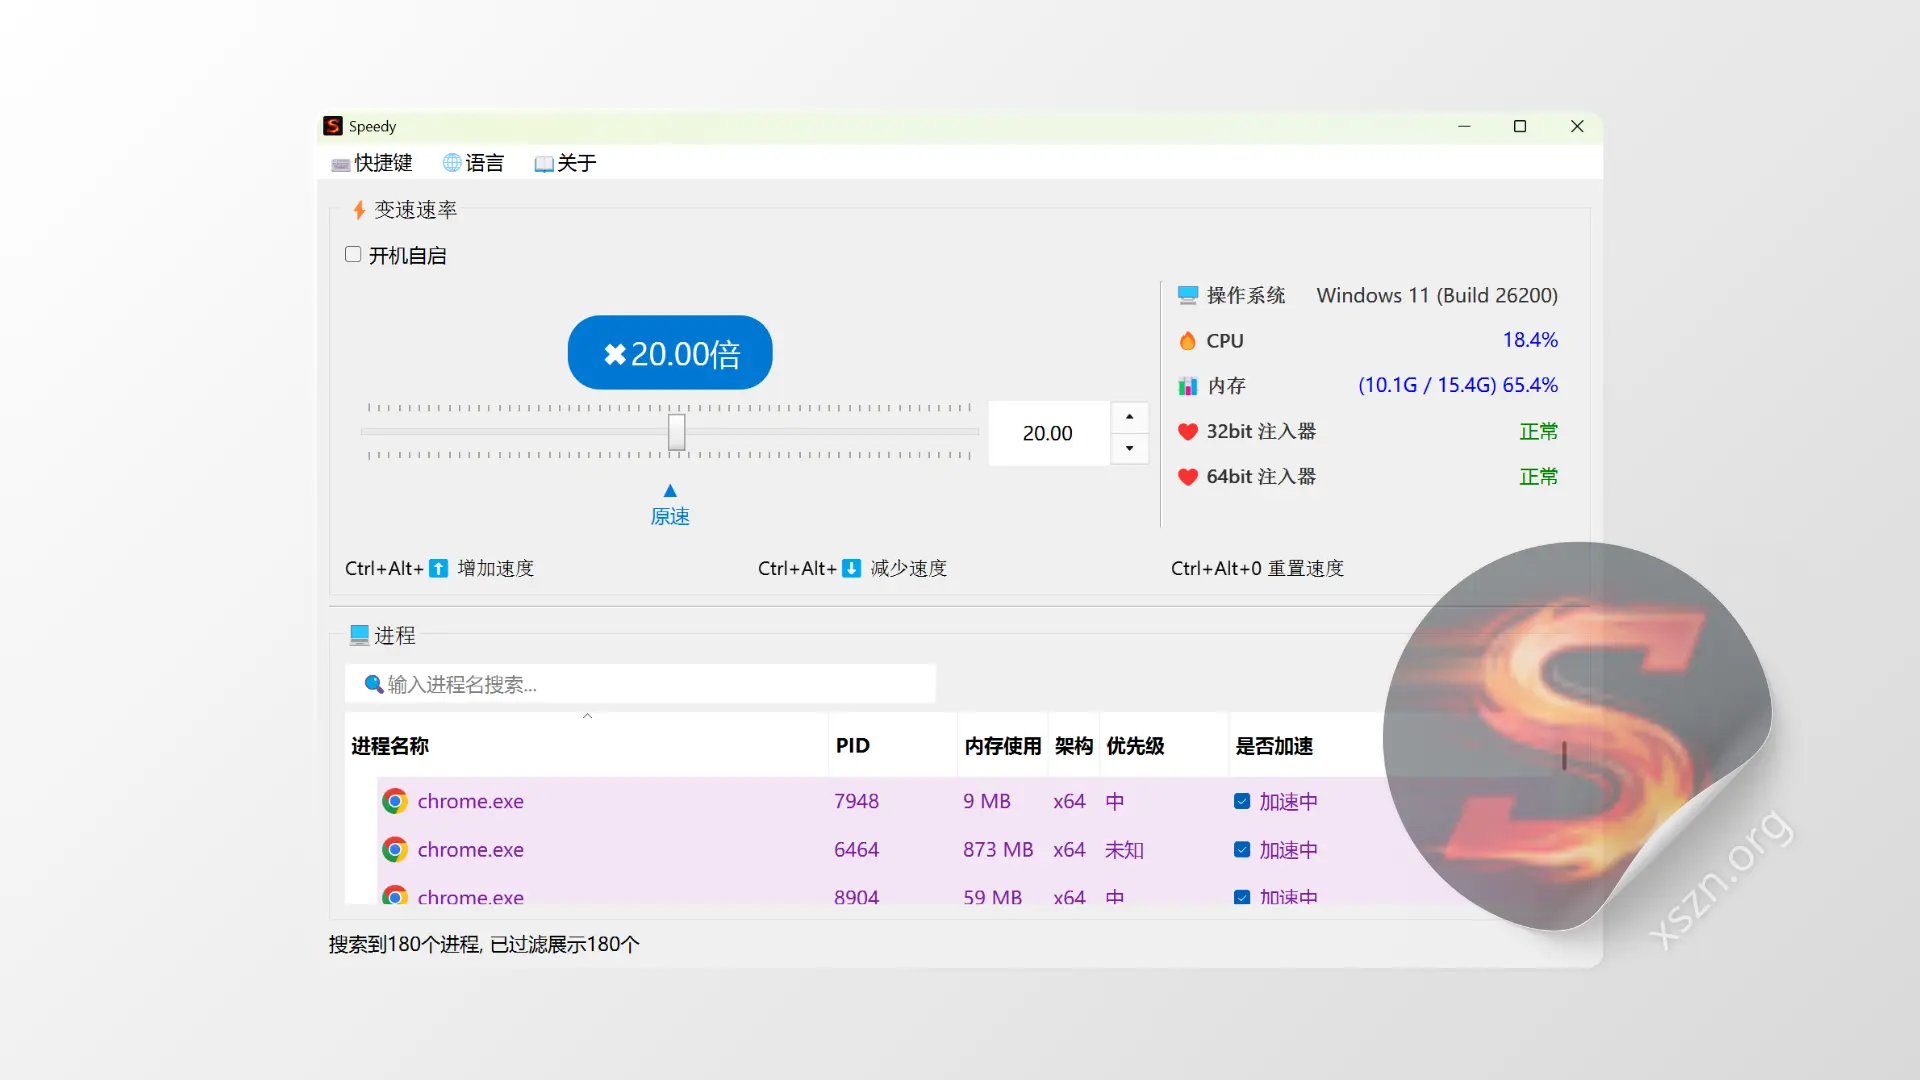Click the Speedy logo in the title bar

point(334,126)
